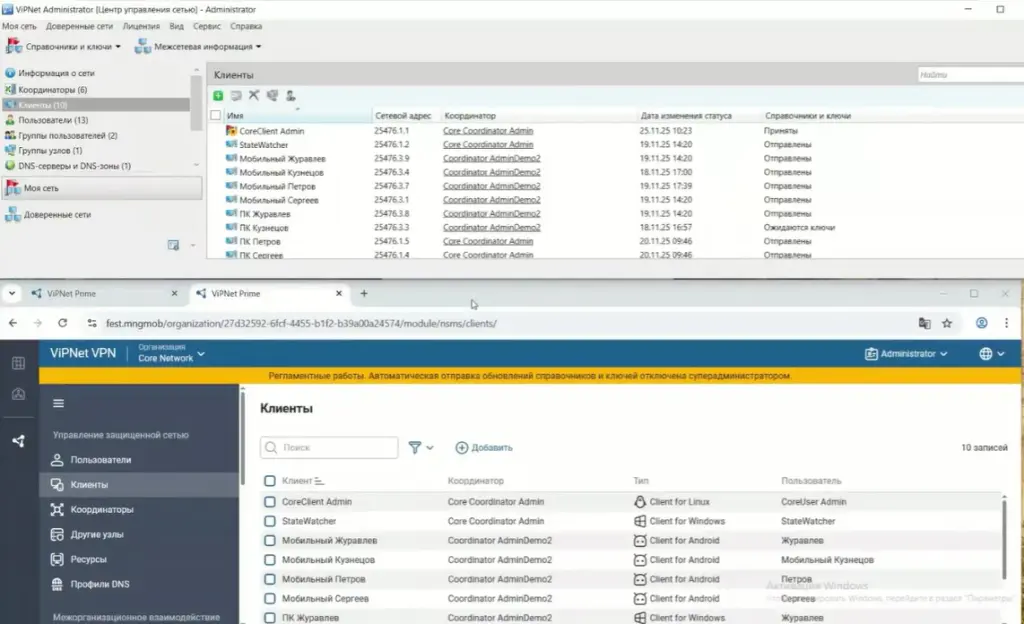Open Группы пользователей (2) node

(x=61, y=136)
